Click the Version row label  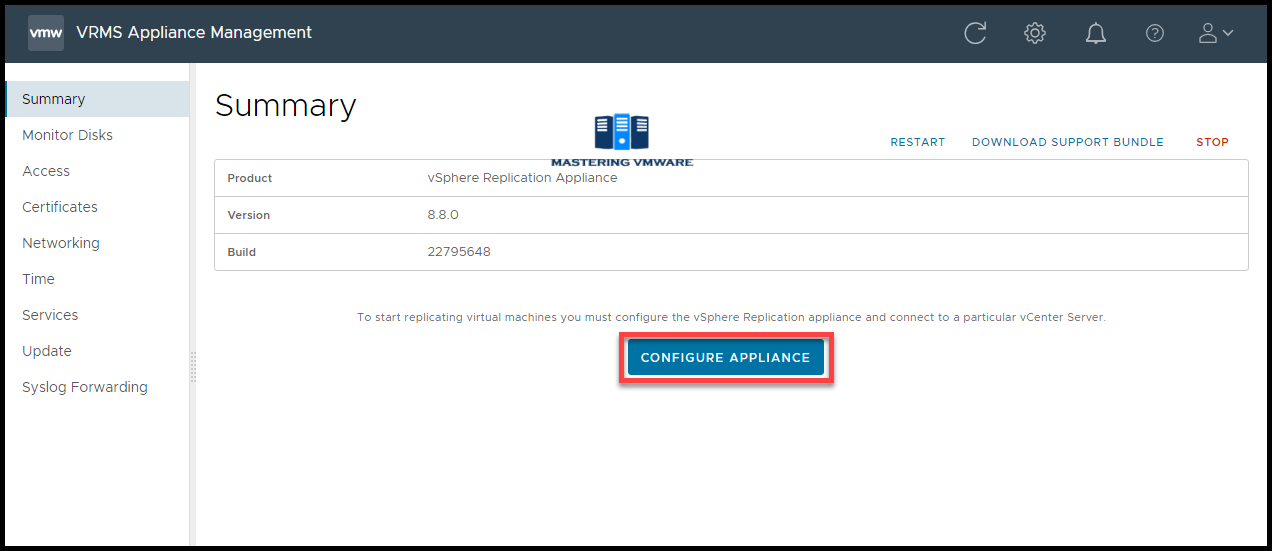coord(249,215)
